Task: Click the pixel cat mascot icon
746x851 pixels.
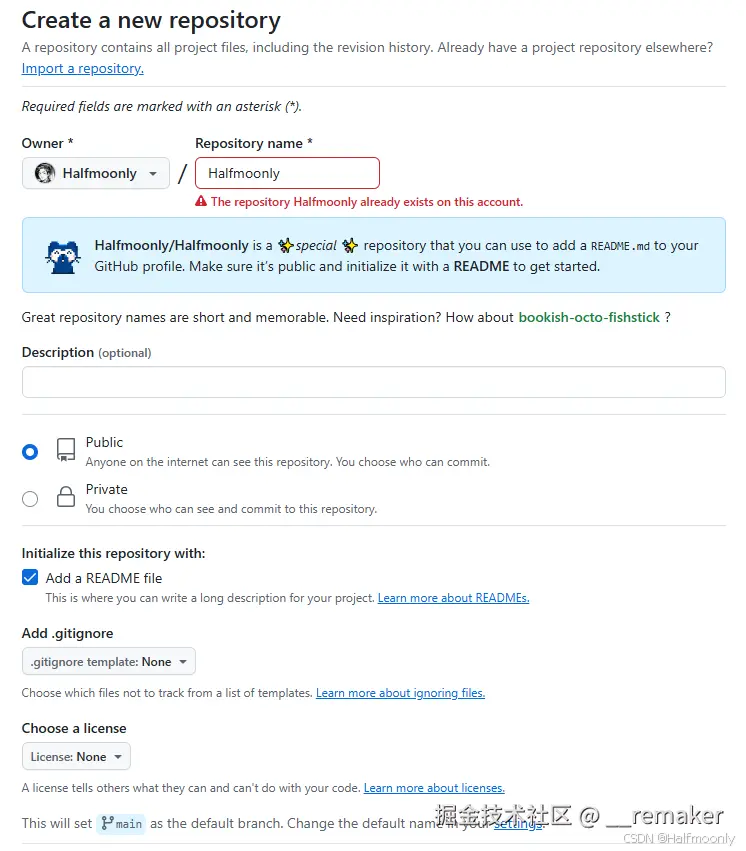Action: tap(62, 256)
